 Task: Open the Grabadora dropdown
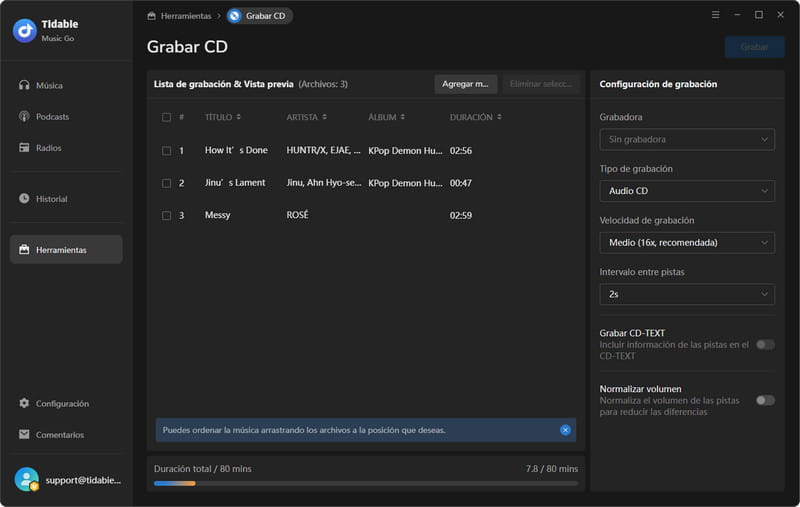[x=687, y=139]
